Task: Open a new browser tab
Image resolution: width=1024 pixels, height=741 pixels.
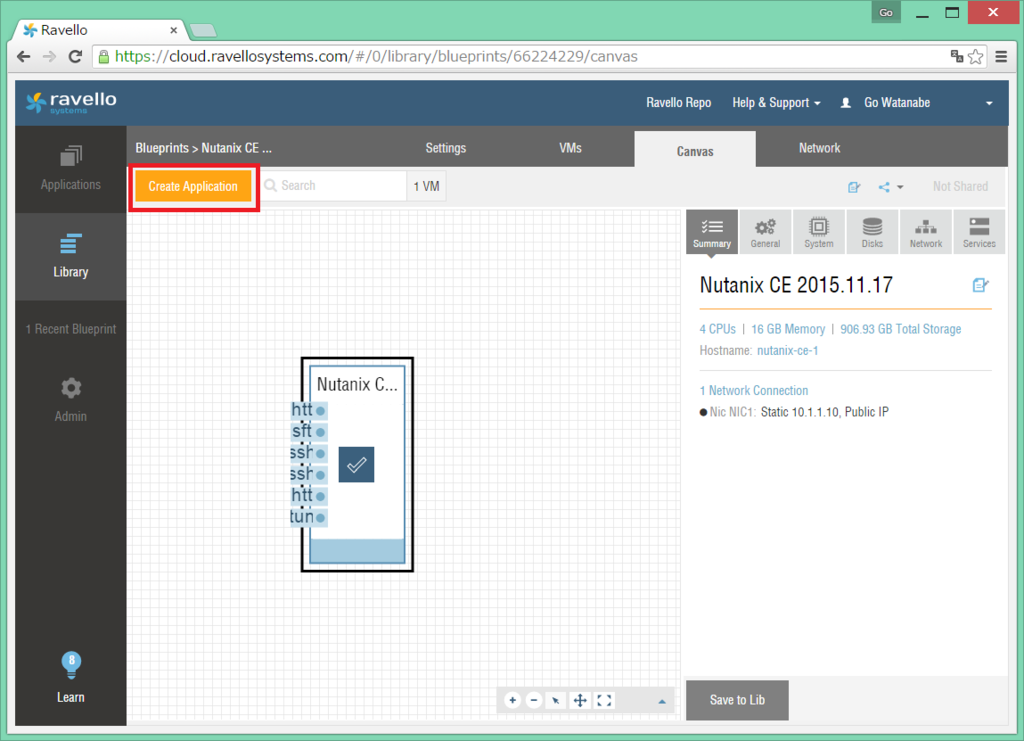Action: point(204,30)
